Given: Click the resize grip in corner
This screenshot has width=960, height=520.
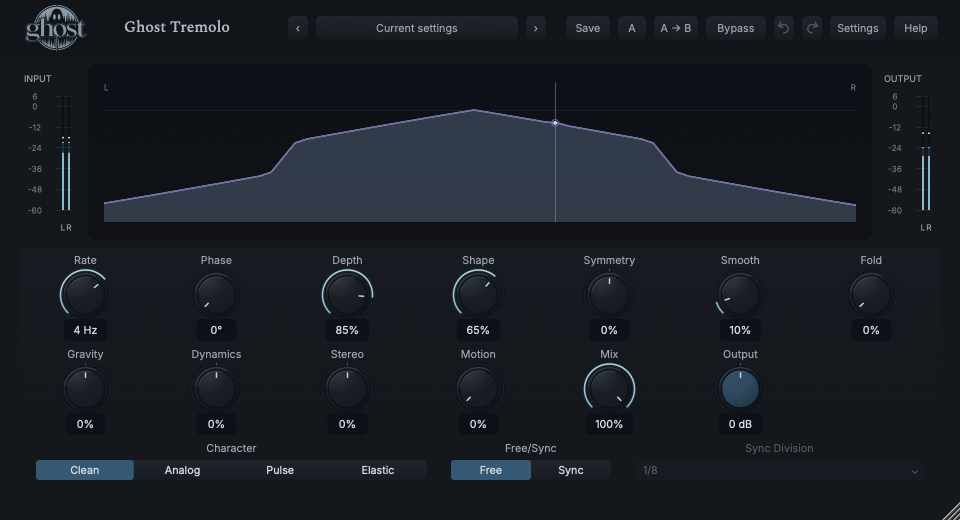Looking at the screenshot, I should [x=951, y=511].
